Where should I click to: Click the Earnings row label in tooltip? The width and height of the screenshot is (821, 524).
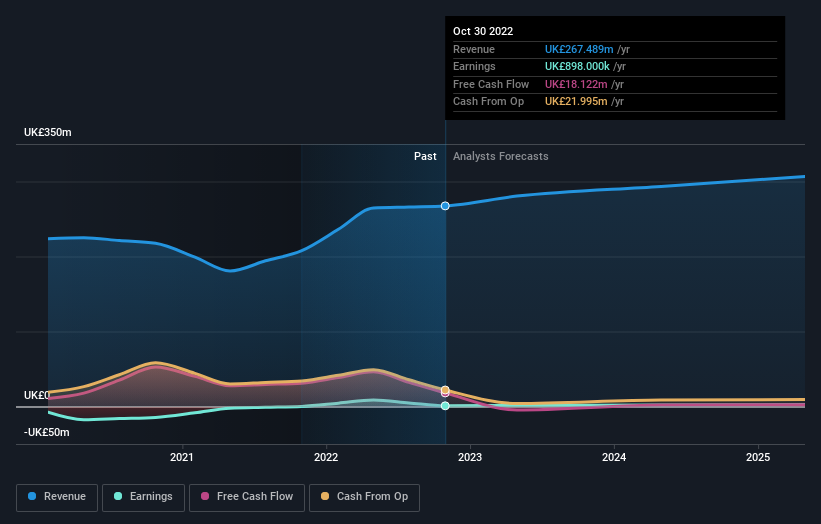474,66
